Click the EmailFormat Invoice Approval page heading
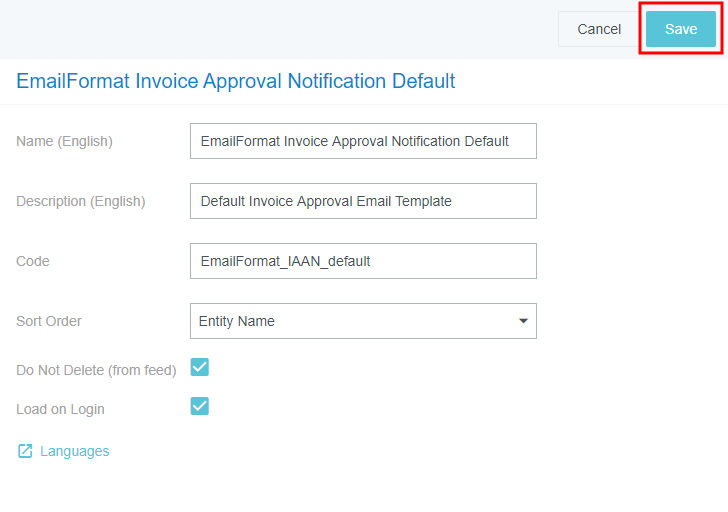The height and width of the screenshot is (512, 728). click(236, 81)
